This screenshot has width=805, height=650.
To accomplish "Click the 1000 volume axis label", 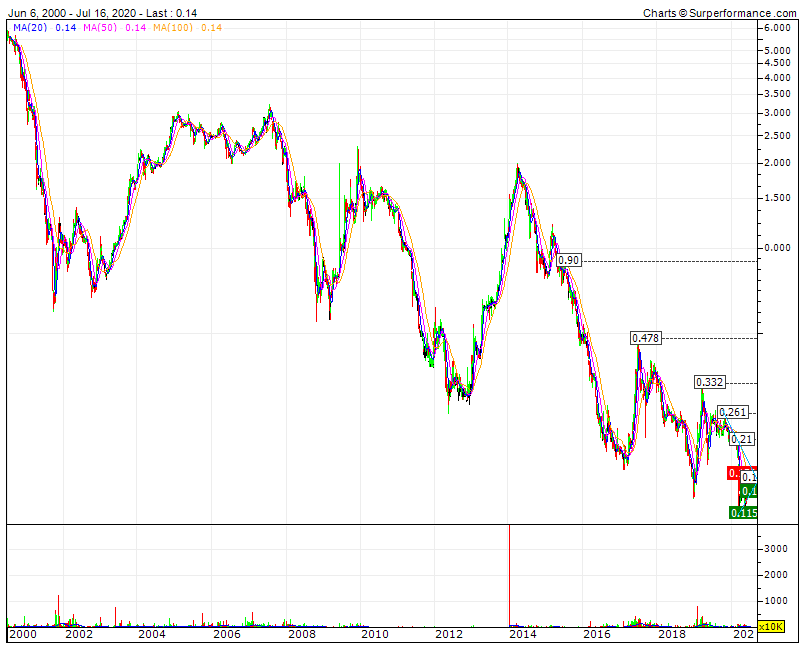I will click(x=776, y=600).
